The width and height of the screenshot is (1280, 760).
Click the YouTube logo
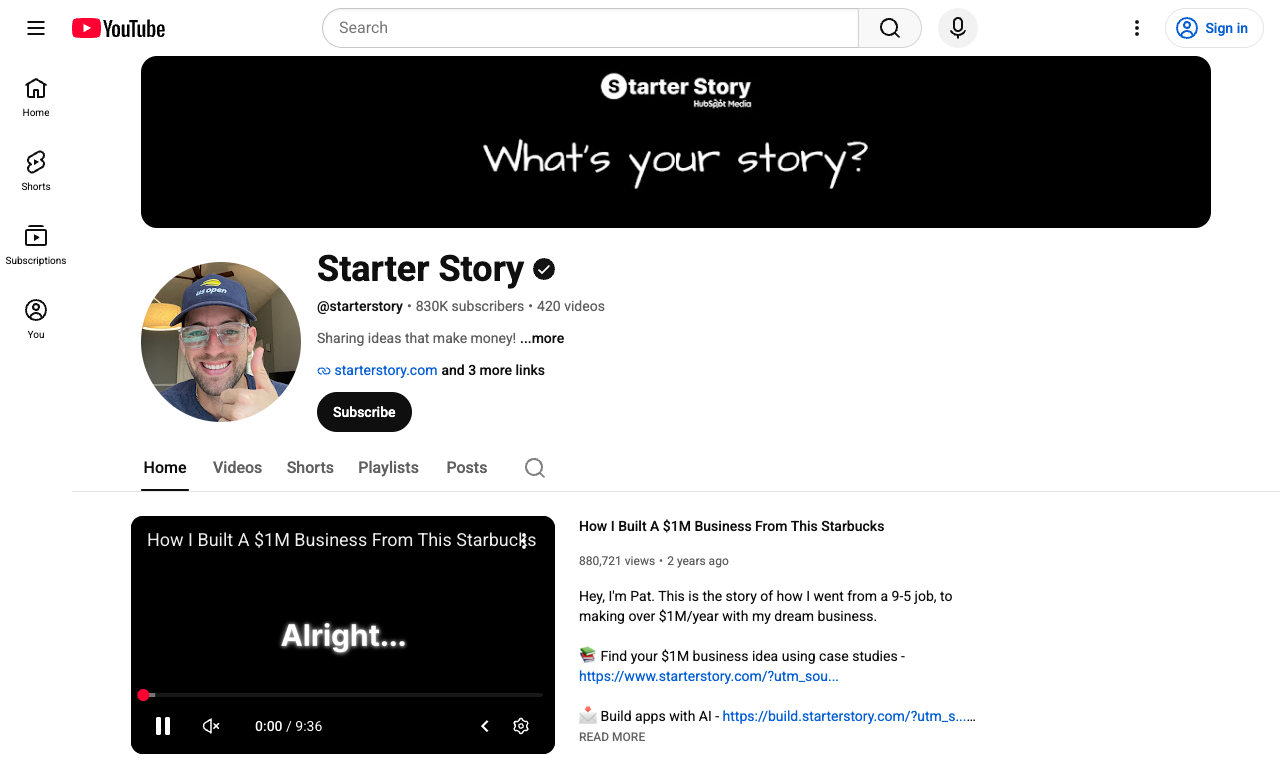(x=118, y=28)
